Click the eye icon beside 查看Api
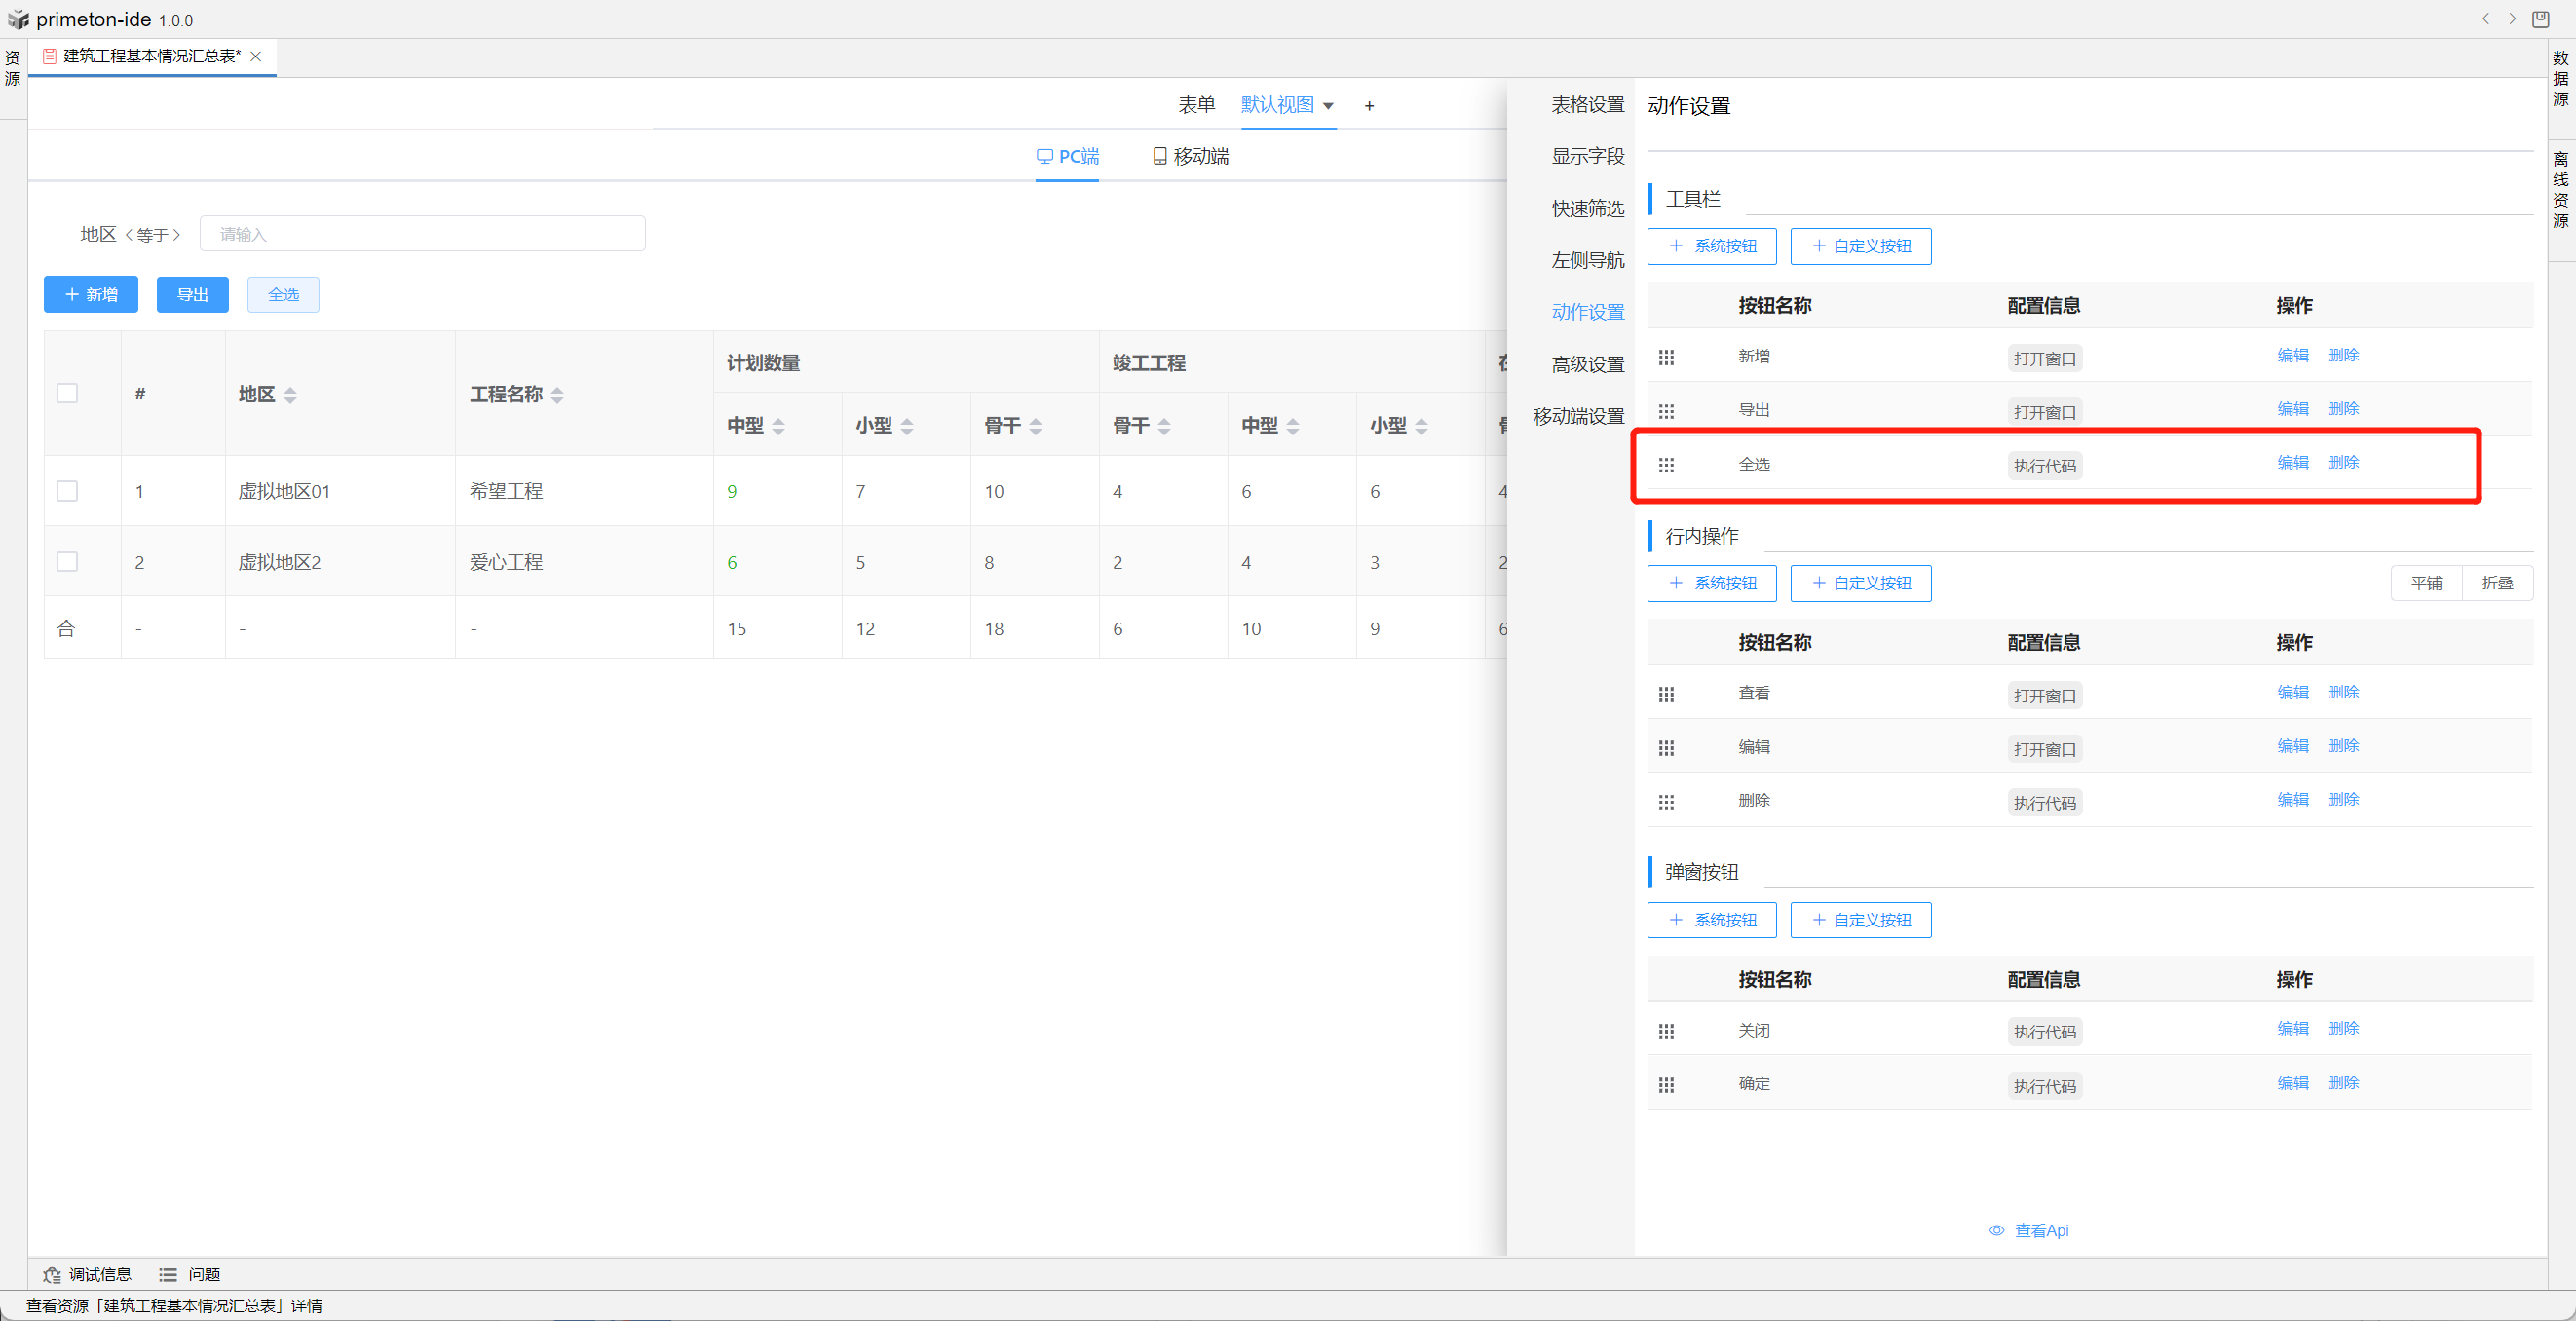 [1996, 1230]
